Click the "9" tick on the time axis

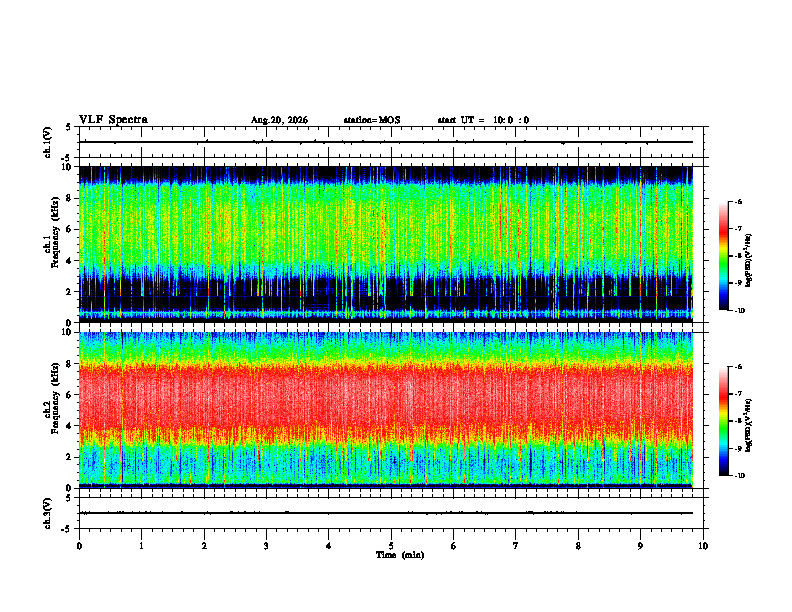pos(640,546)
